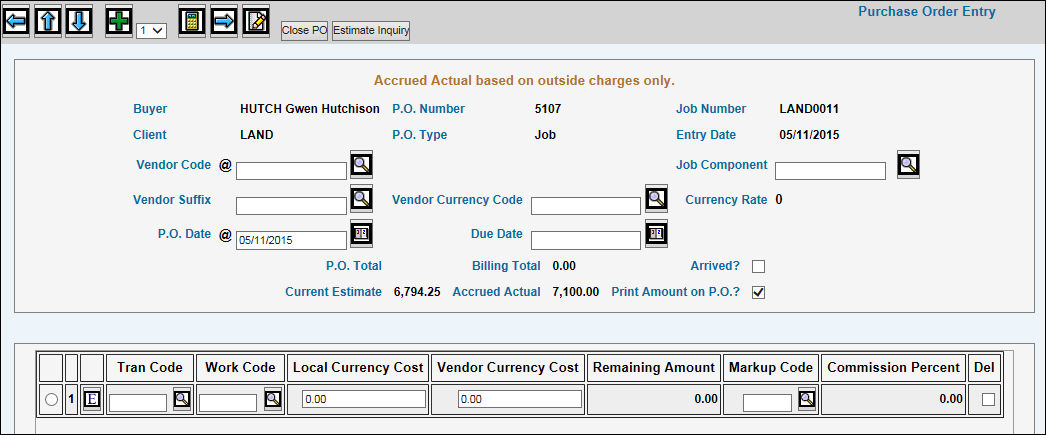Select the row 1 radio button
The image size is (1046, 435).
(x=51, y=400)
